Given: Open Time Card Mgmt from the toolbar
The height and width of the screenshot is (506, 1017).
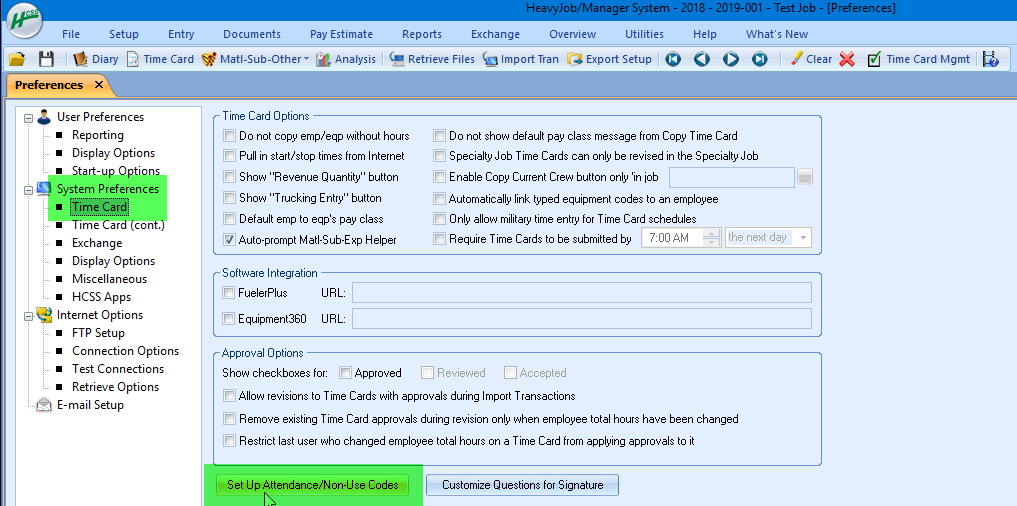Looking at the screenshot, I should (x=919, y=59).
